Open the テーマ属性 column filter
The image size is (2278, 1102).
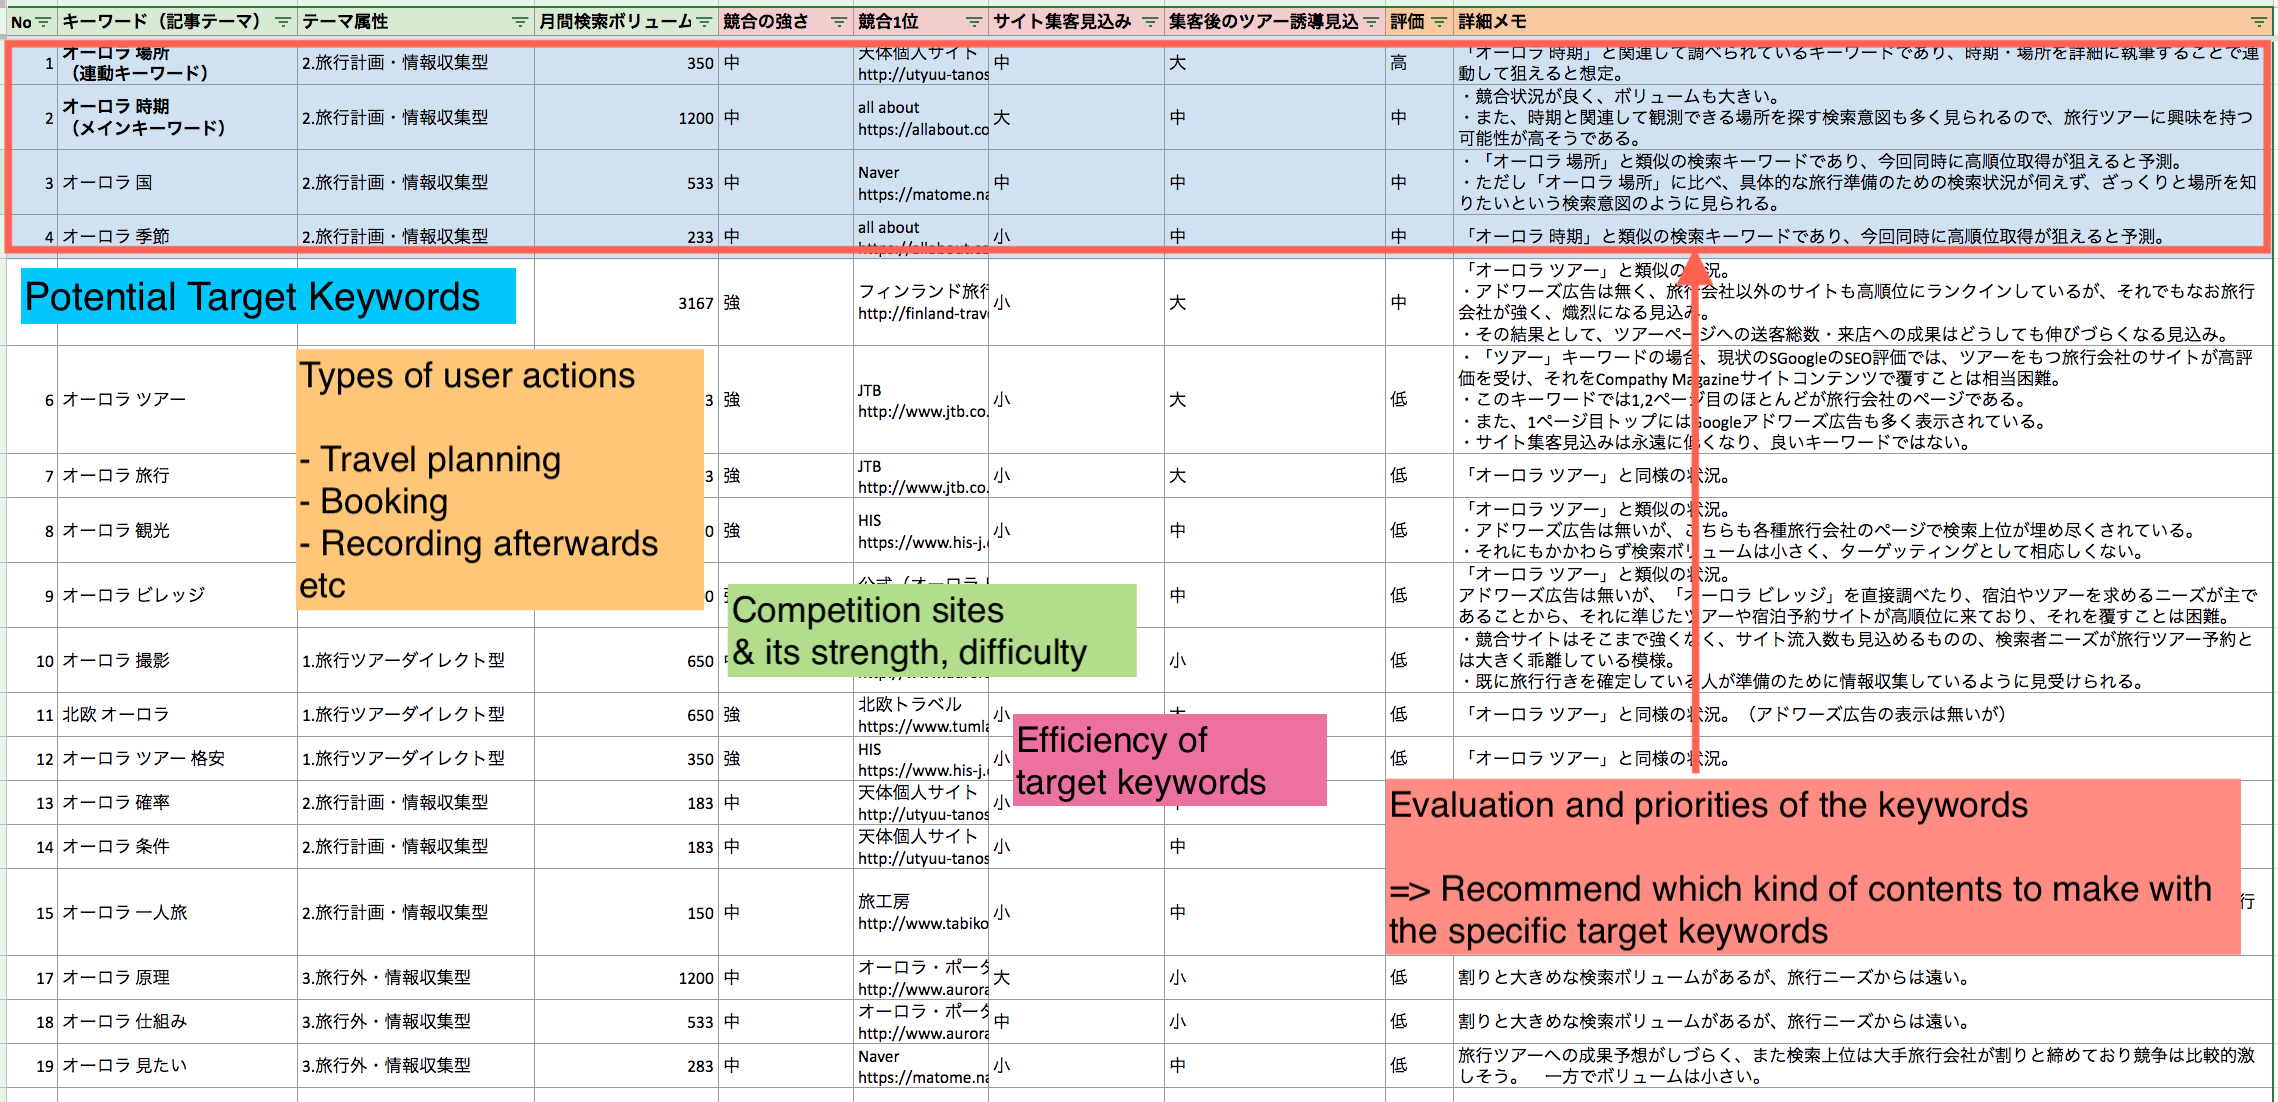pyautogui.click(x=519, y=22)
